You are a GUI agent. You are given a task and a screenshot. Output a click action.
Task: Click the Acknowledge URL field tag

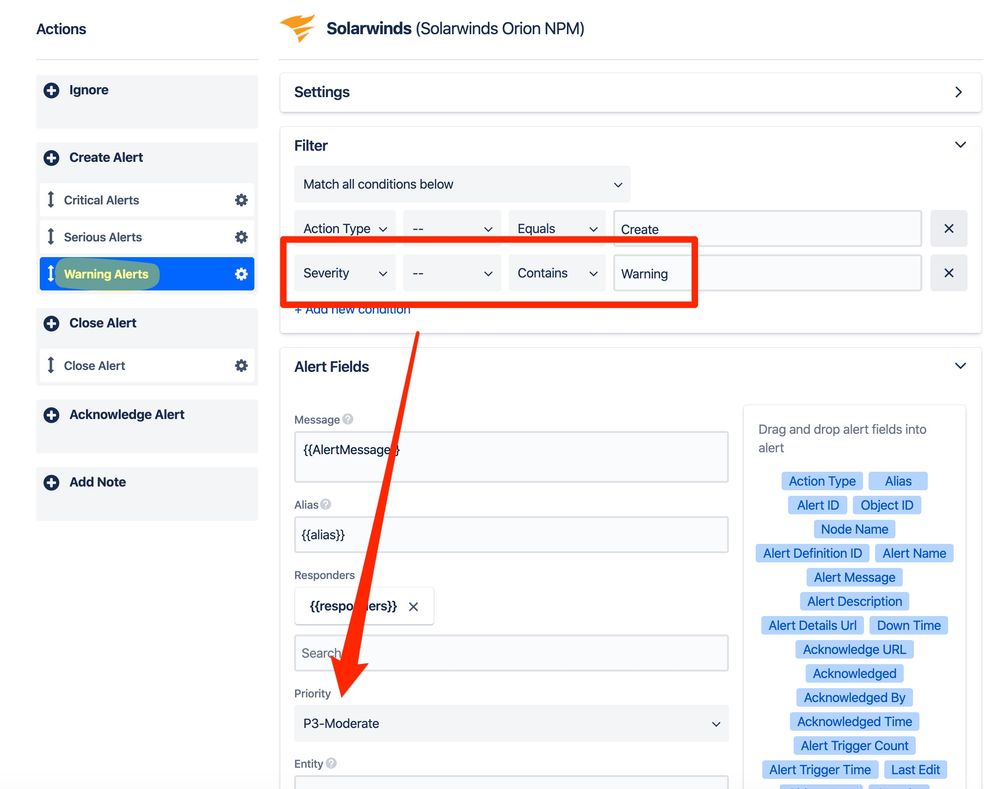tap(854, 650)
